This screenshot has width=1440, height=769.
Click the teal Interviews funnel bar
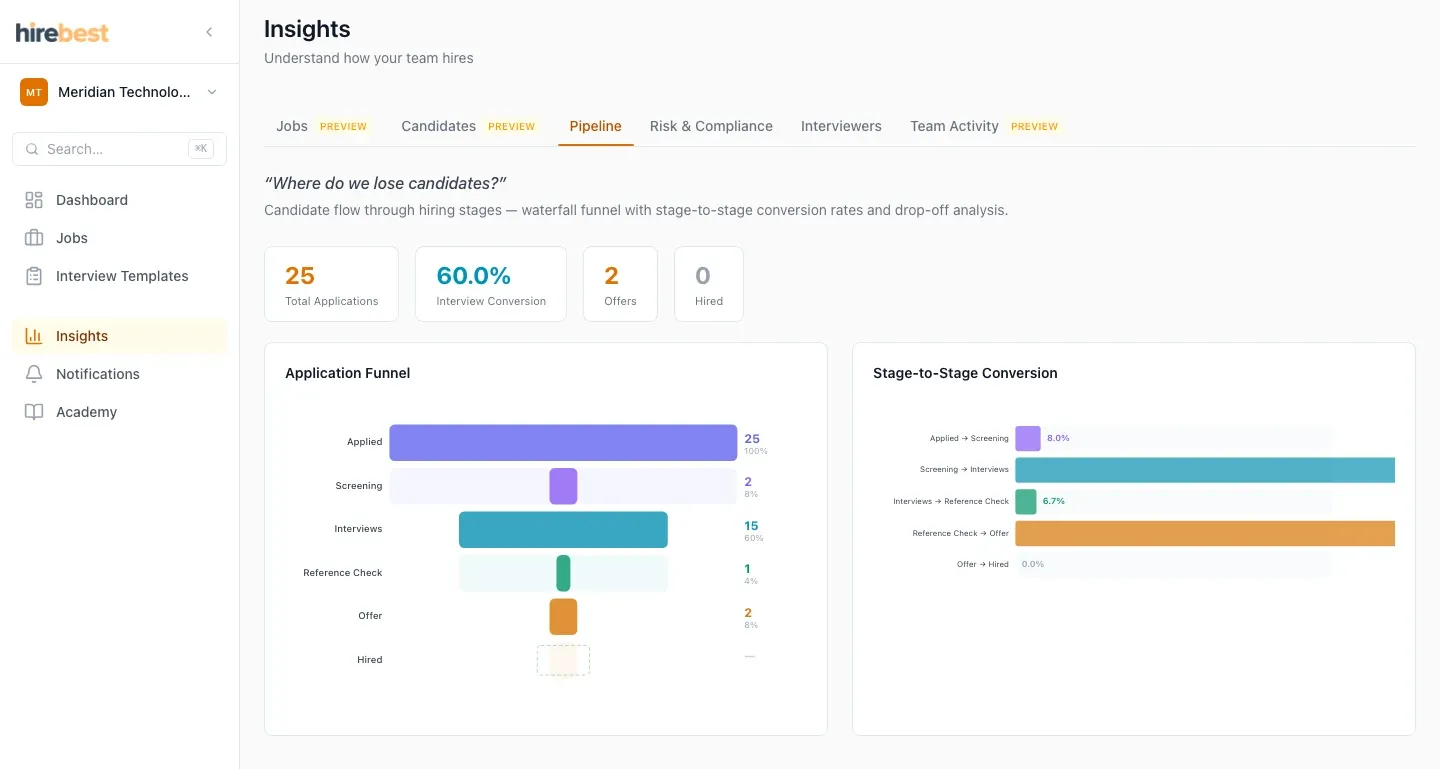563,530
